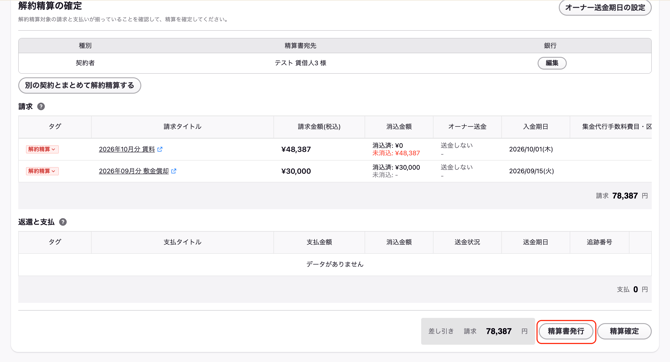Image resolution: width=670 pixels, height=362 pixels.
Task: Open 2026年10月分 賃料 invoice link
Action: (x=126, y=149)
